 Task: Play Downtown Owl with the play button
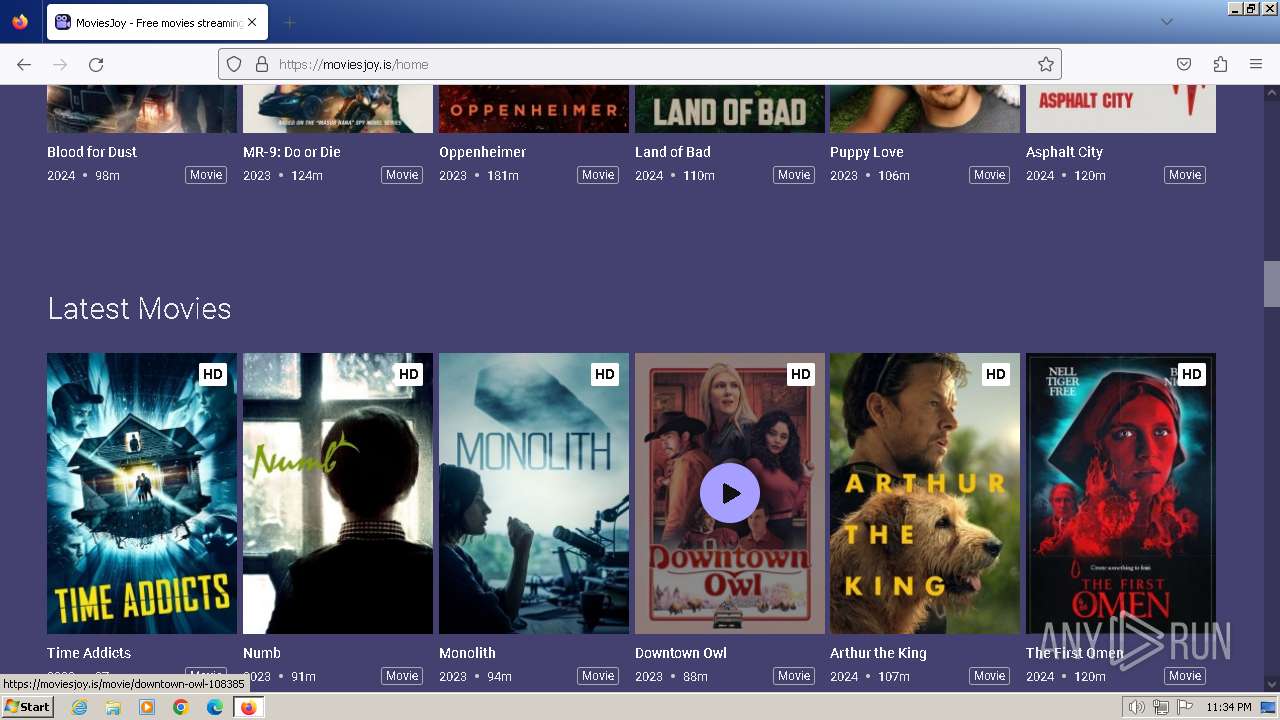[730, 493]
